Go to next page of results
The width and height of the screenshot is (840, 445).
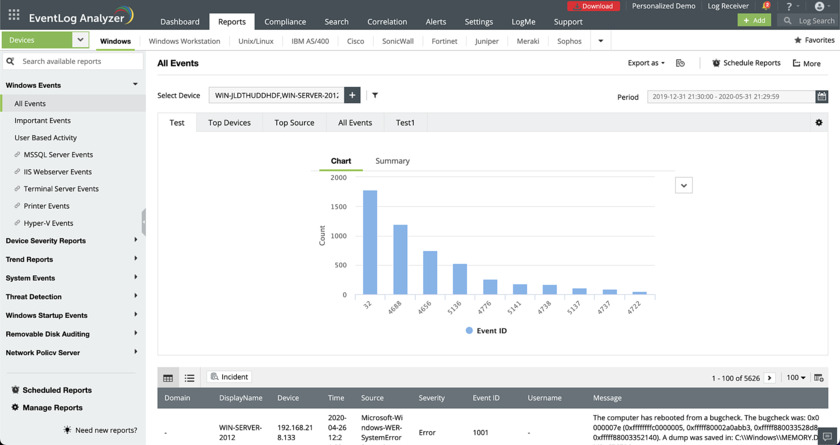coord(769,378)
